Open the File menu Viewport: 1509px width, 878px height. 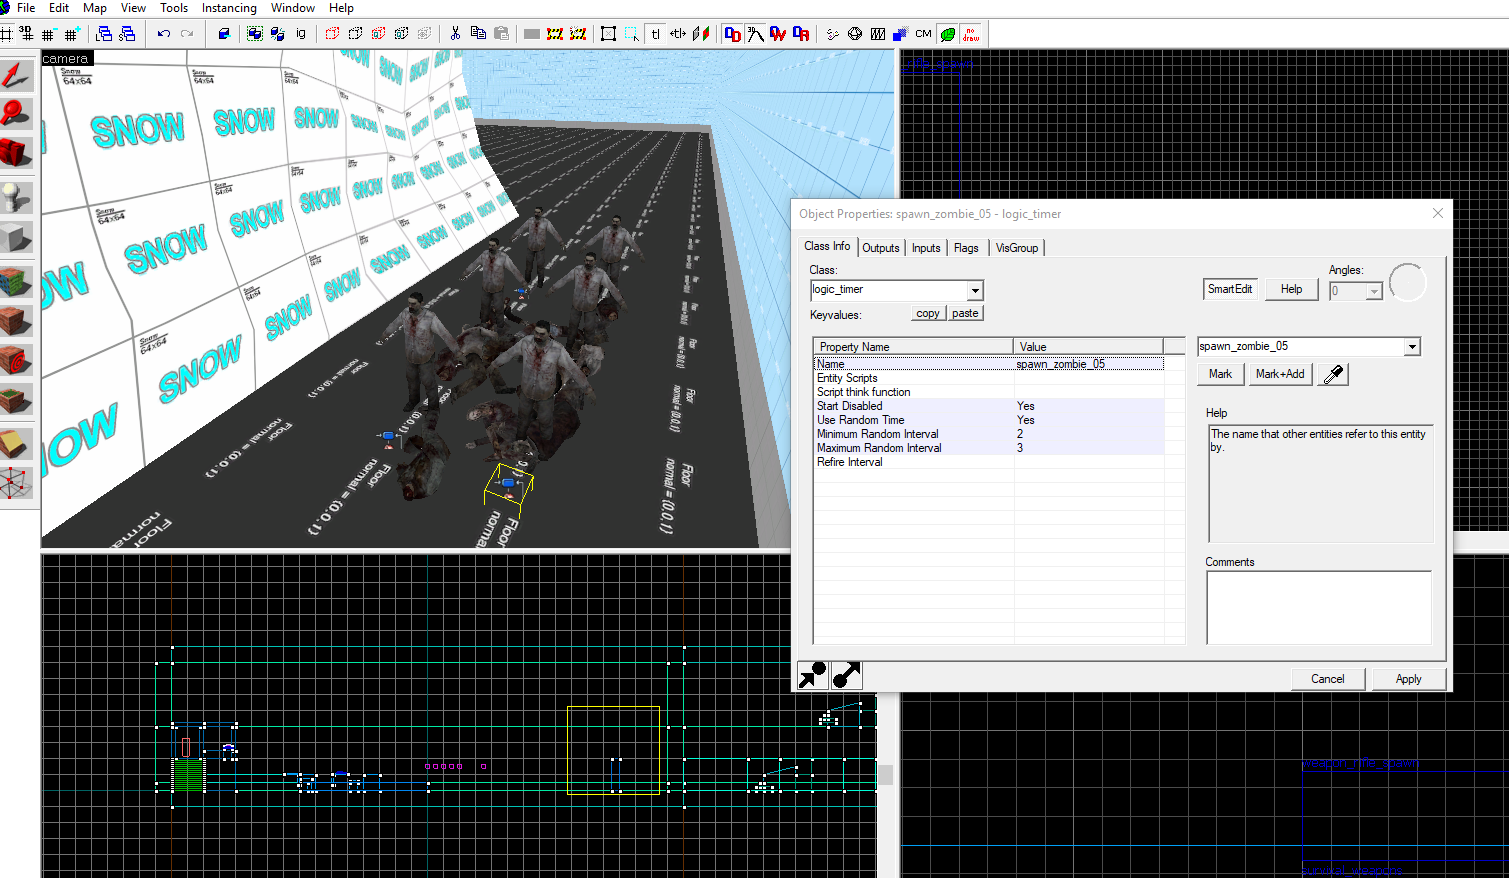(x=26, y=8)
